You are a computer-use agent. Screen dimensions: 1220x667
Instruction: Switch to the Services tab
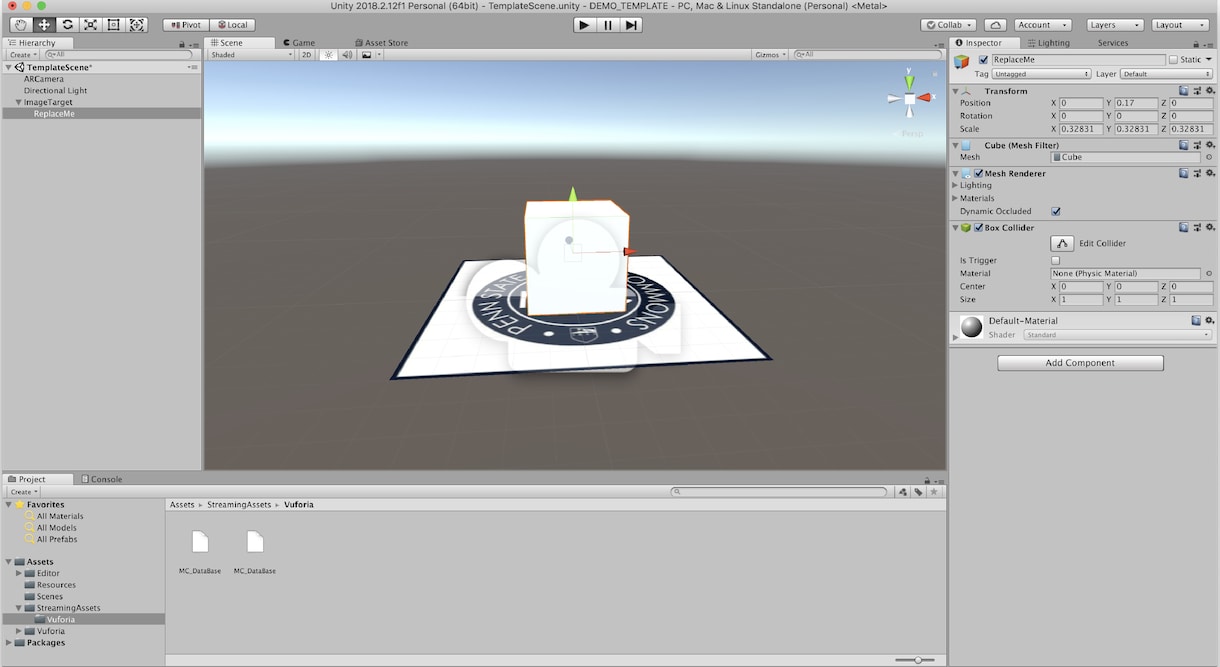(1113, 43)
